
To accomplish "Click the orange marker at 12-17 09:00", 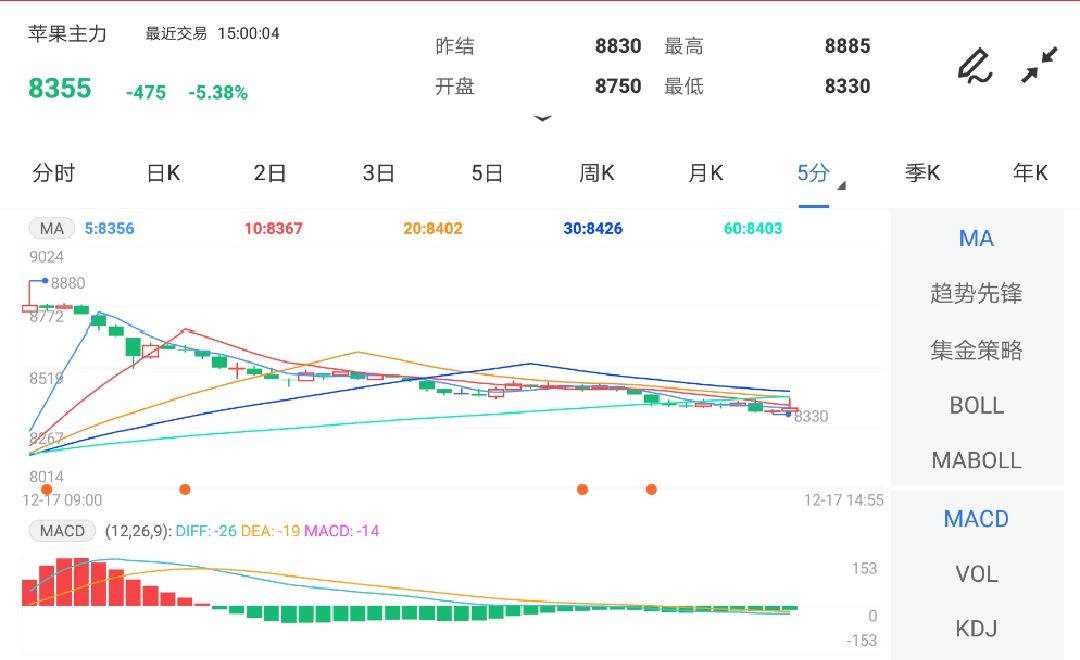I will [47, 490].
